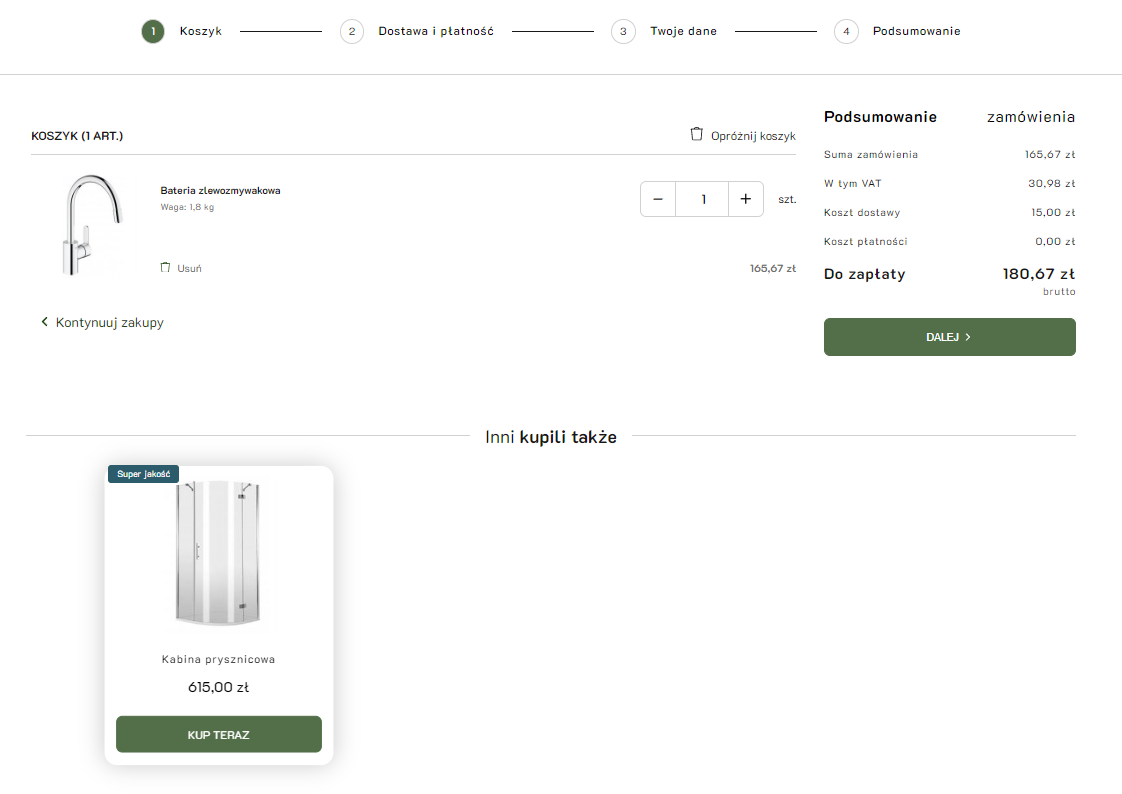Decrease quantity with the minus button
Screen dimensions: 1122x794
click(x=658, y=199)
